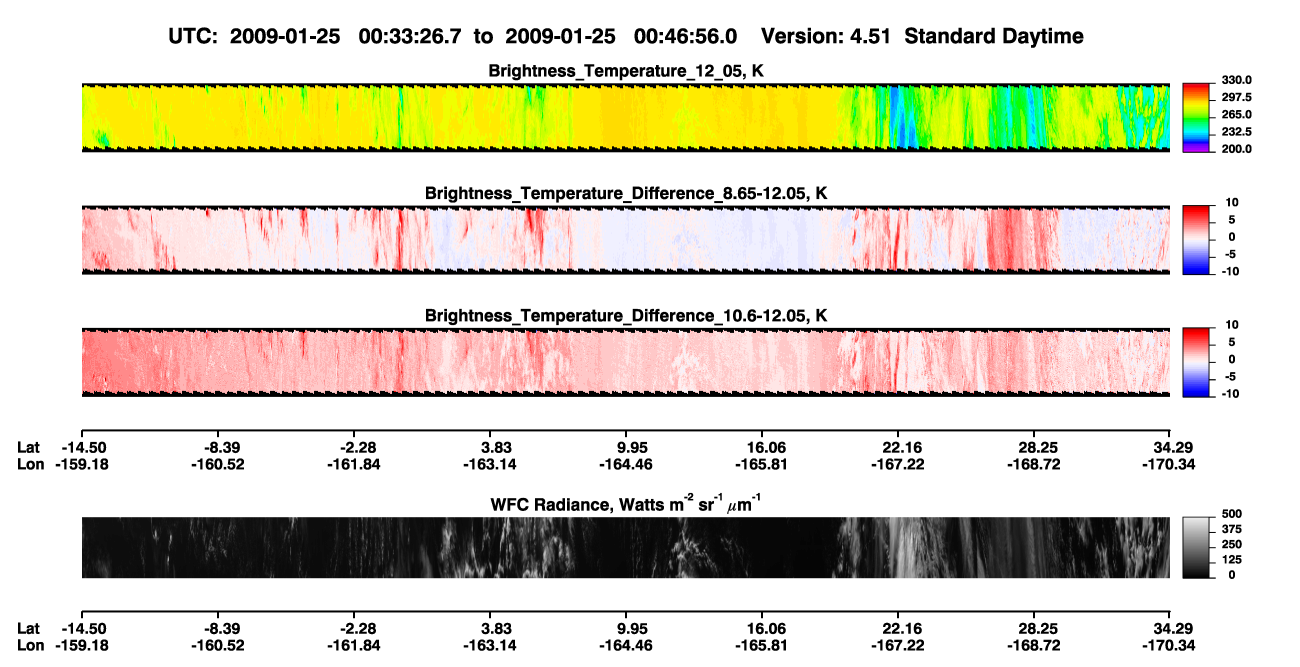
Task: Click bottom axis latitude value -14.50
Action: pos(84,628)
